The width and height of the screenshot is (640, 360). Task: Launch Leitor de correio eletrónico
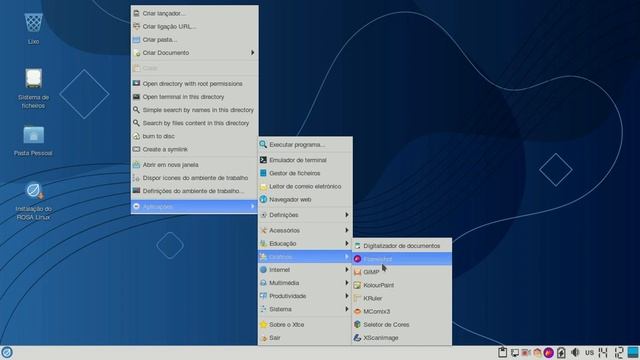click(305, 186)
